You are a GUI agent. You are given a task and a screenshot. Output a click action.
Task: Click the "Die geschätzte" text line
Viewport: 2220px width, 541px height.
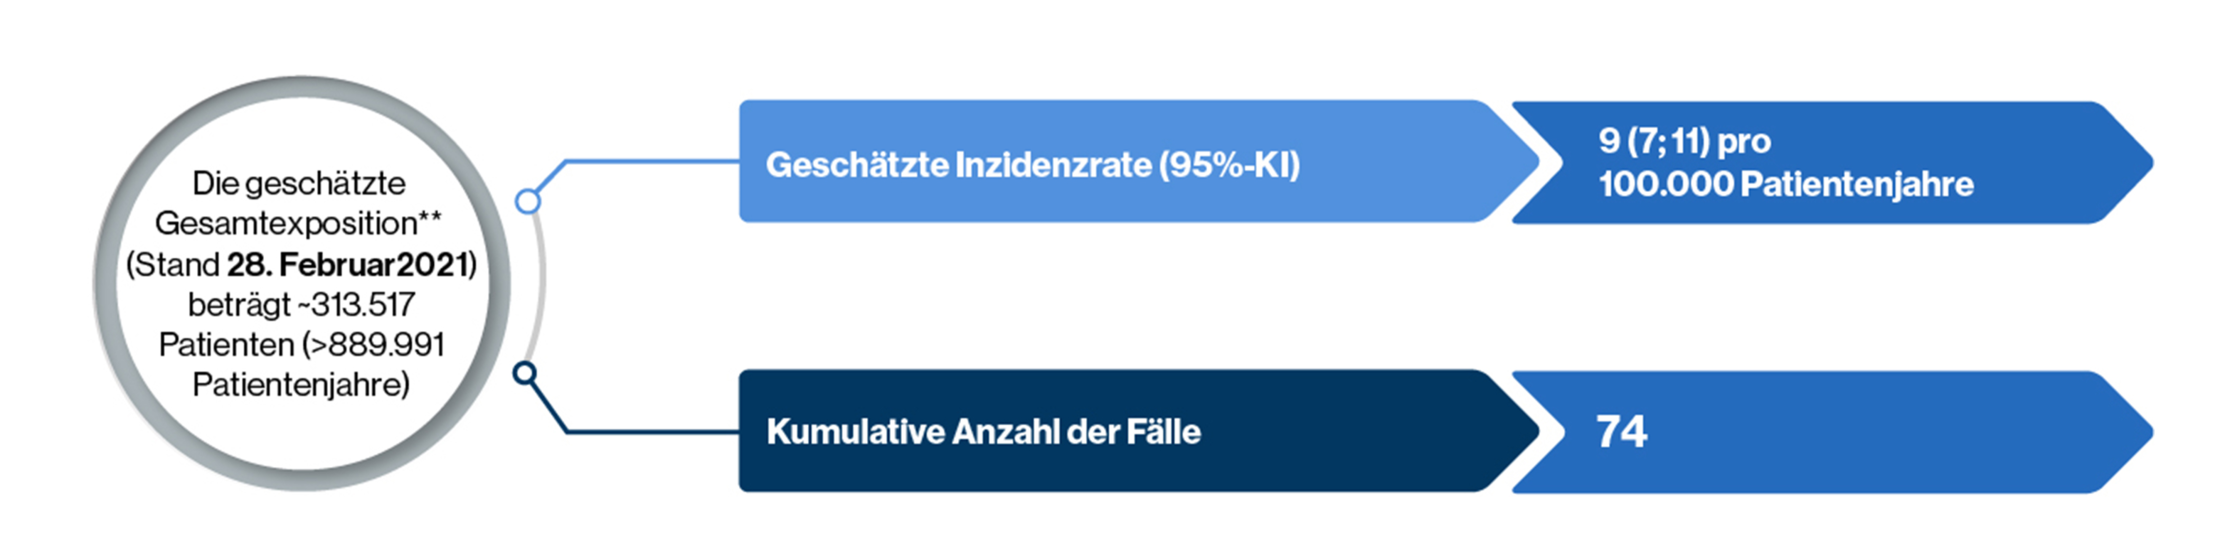point(299,183)
